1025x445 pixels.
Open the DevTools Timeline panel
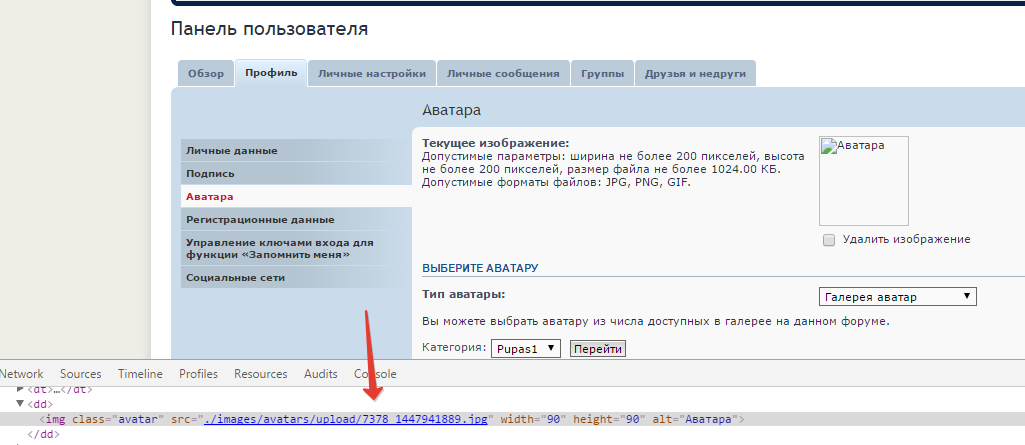[140, 374]
